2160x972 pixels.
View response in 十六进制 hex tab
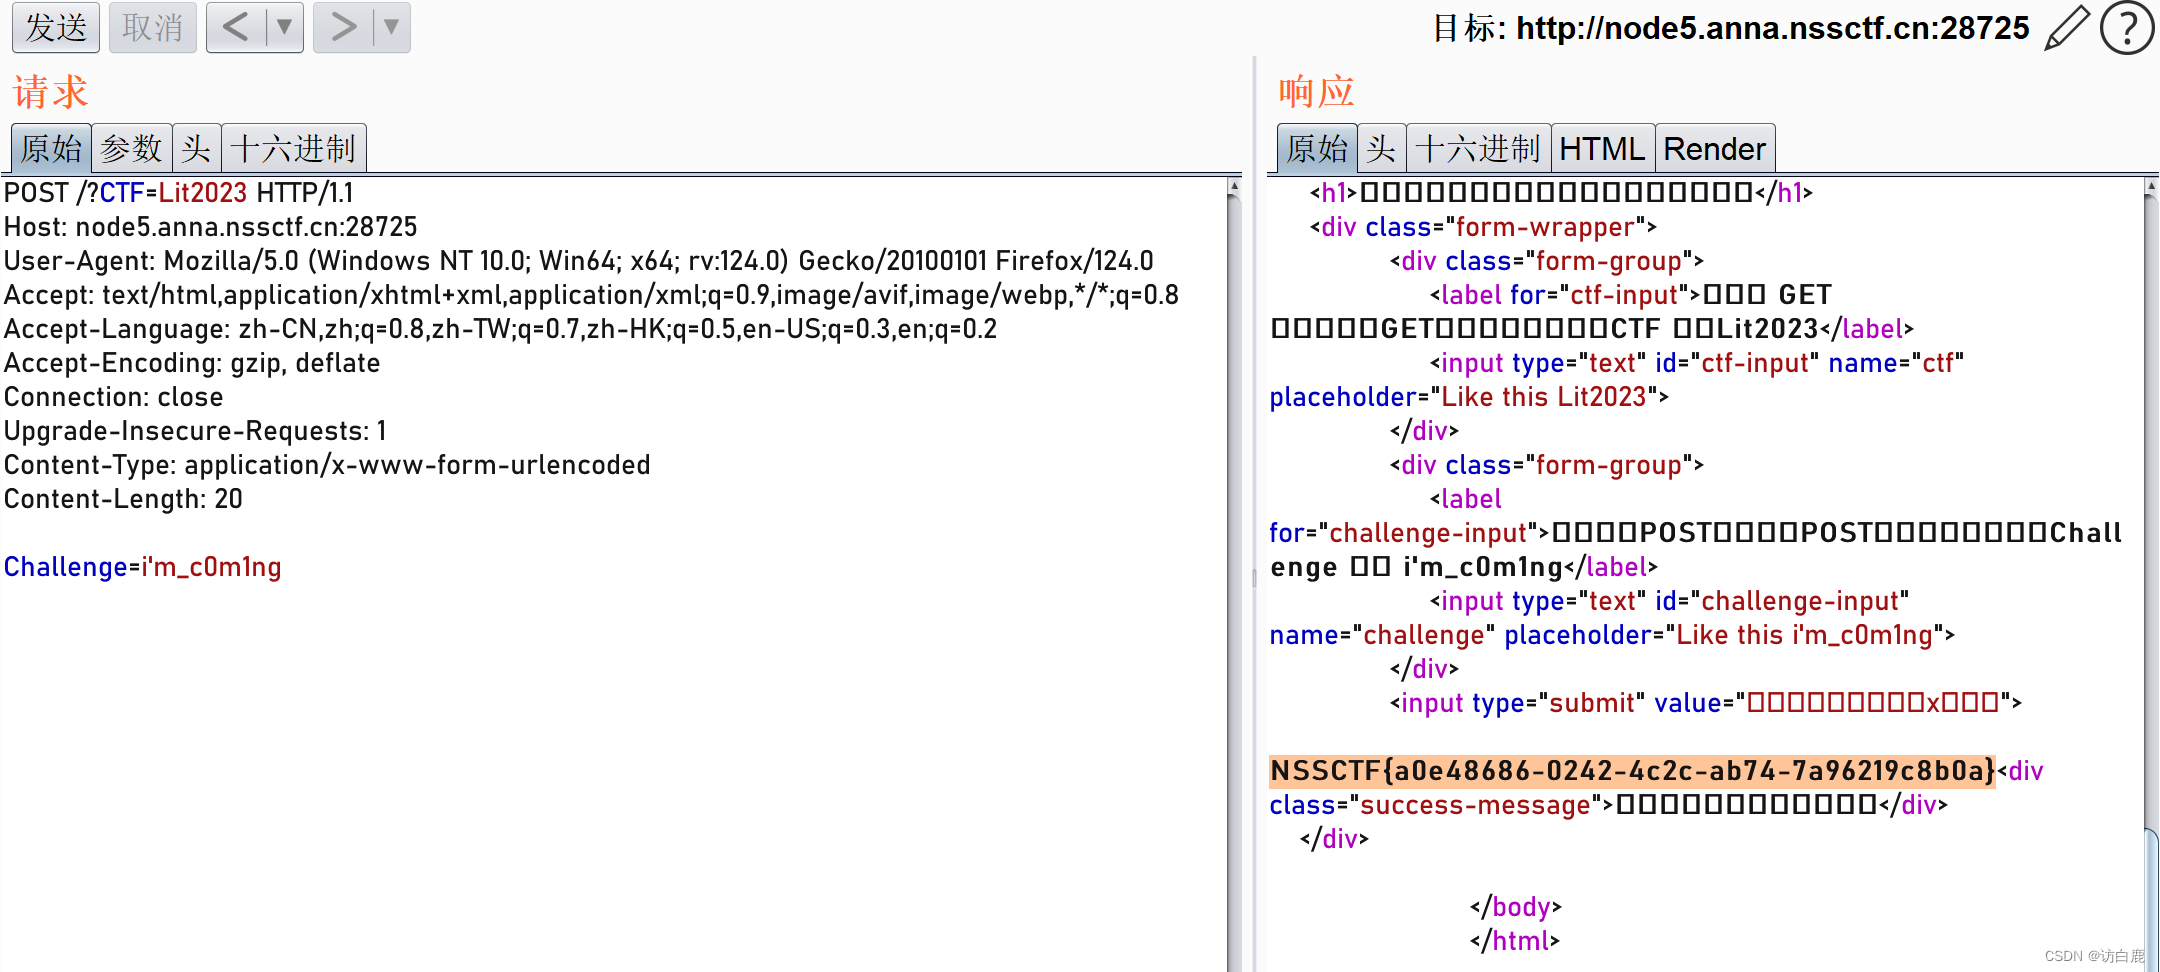pyautogui.click(x=1479, y=147)
